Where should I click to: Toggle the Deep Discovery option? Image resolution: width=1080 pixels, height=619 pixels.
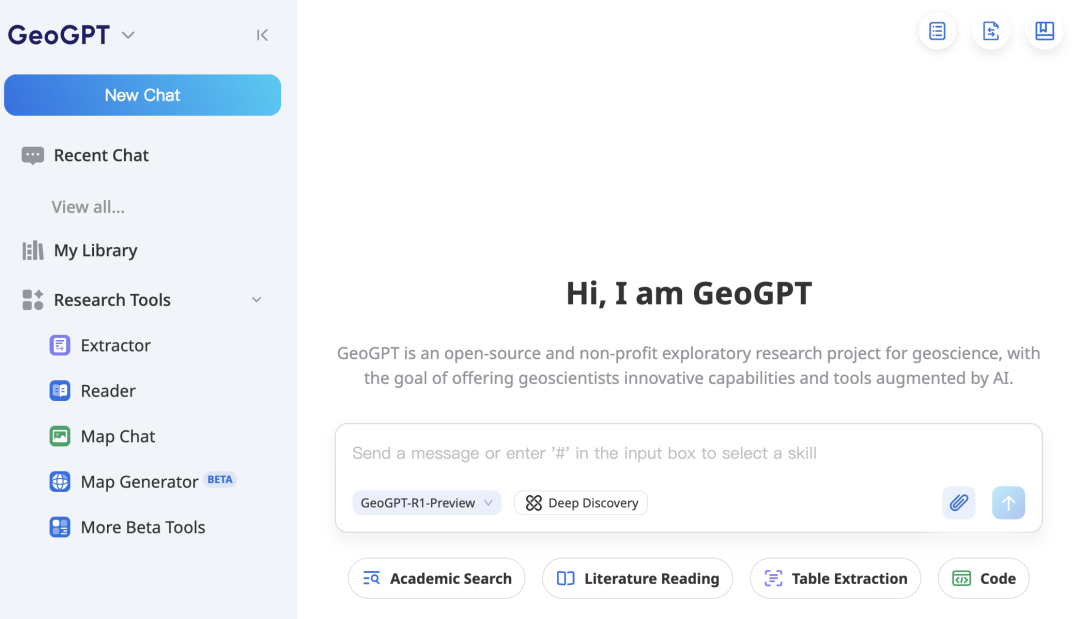coord(581,503)
